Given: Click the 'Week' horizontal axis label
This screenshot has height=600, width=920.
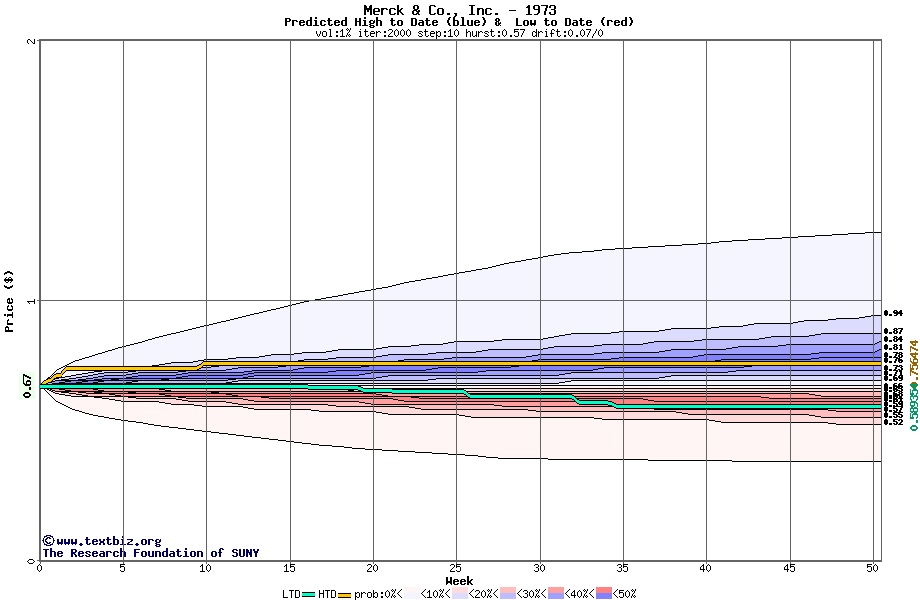Looking at the screenshot, I should point(459,581).
